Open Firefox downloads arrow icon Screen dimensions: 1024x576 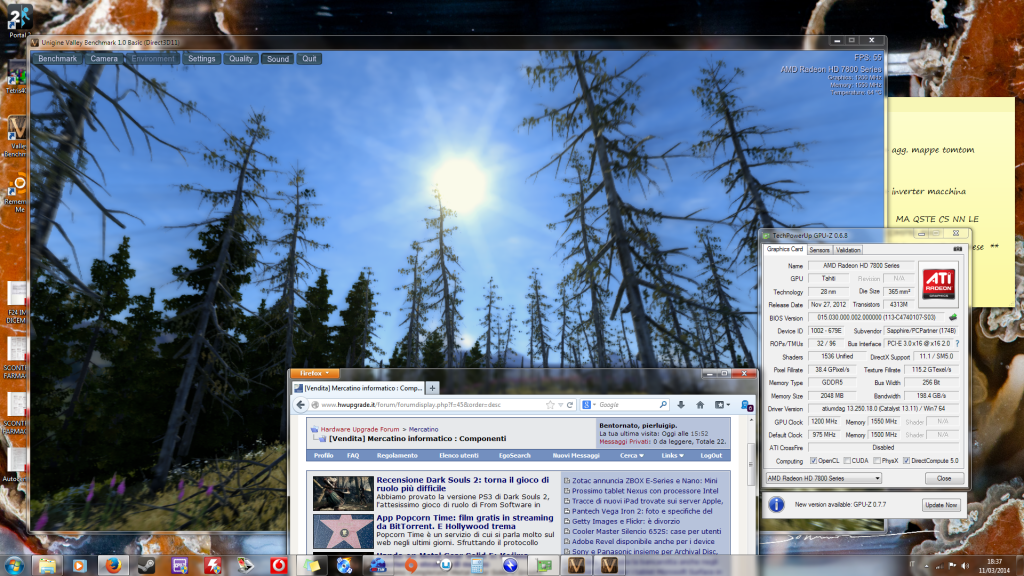click(x=679, y=405)
